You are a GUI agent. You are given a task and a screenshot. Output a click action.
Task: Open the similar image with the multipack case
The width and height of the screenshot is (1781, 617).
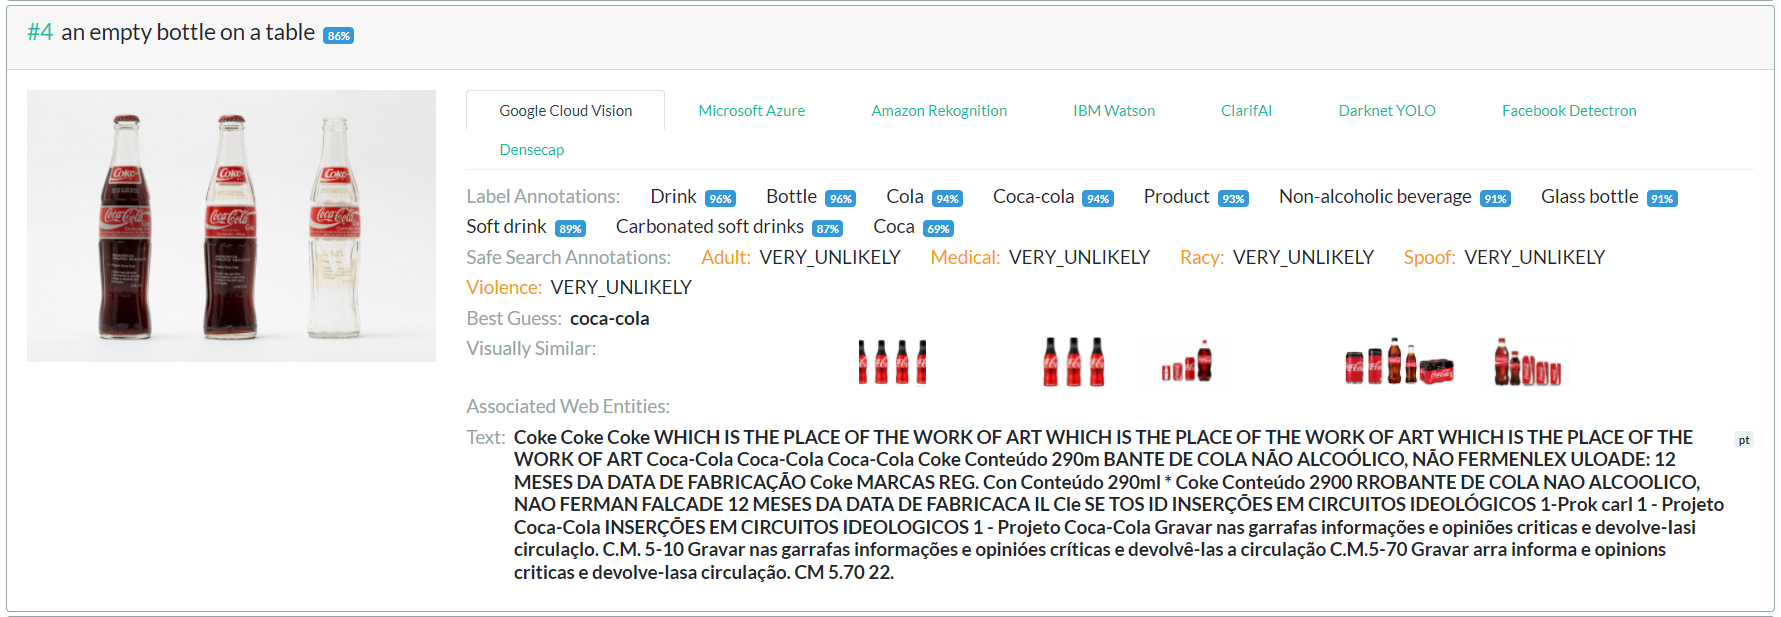1399,362
